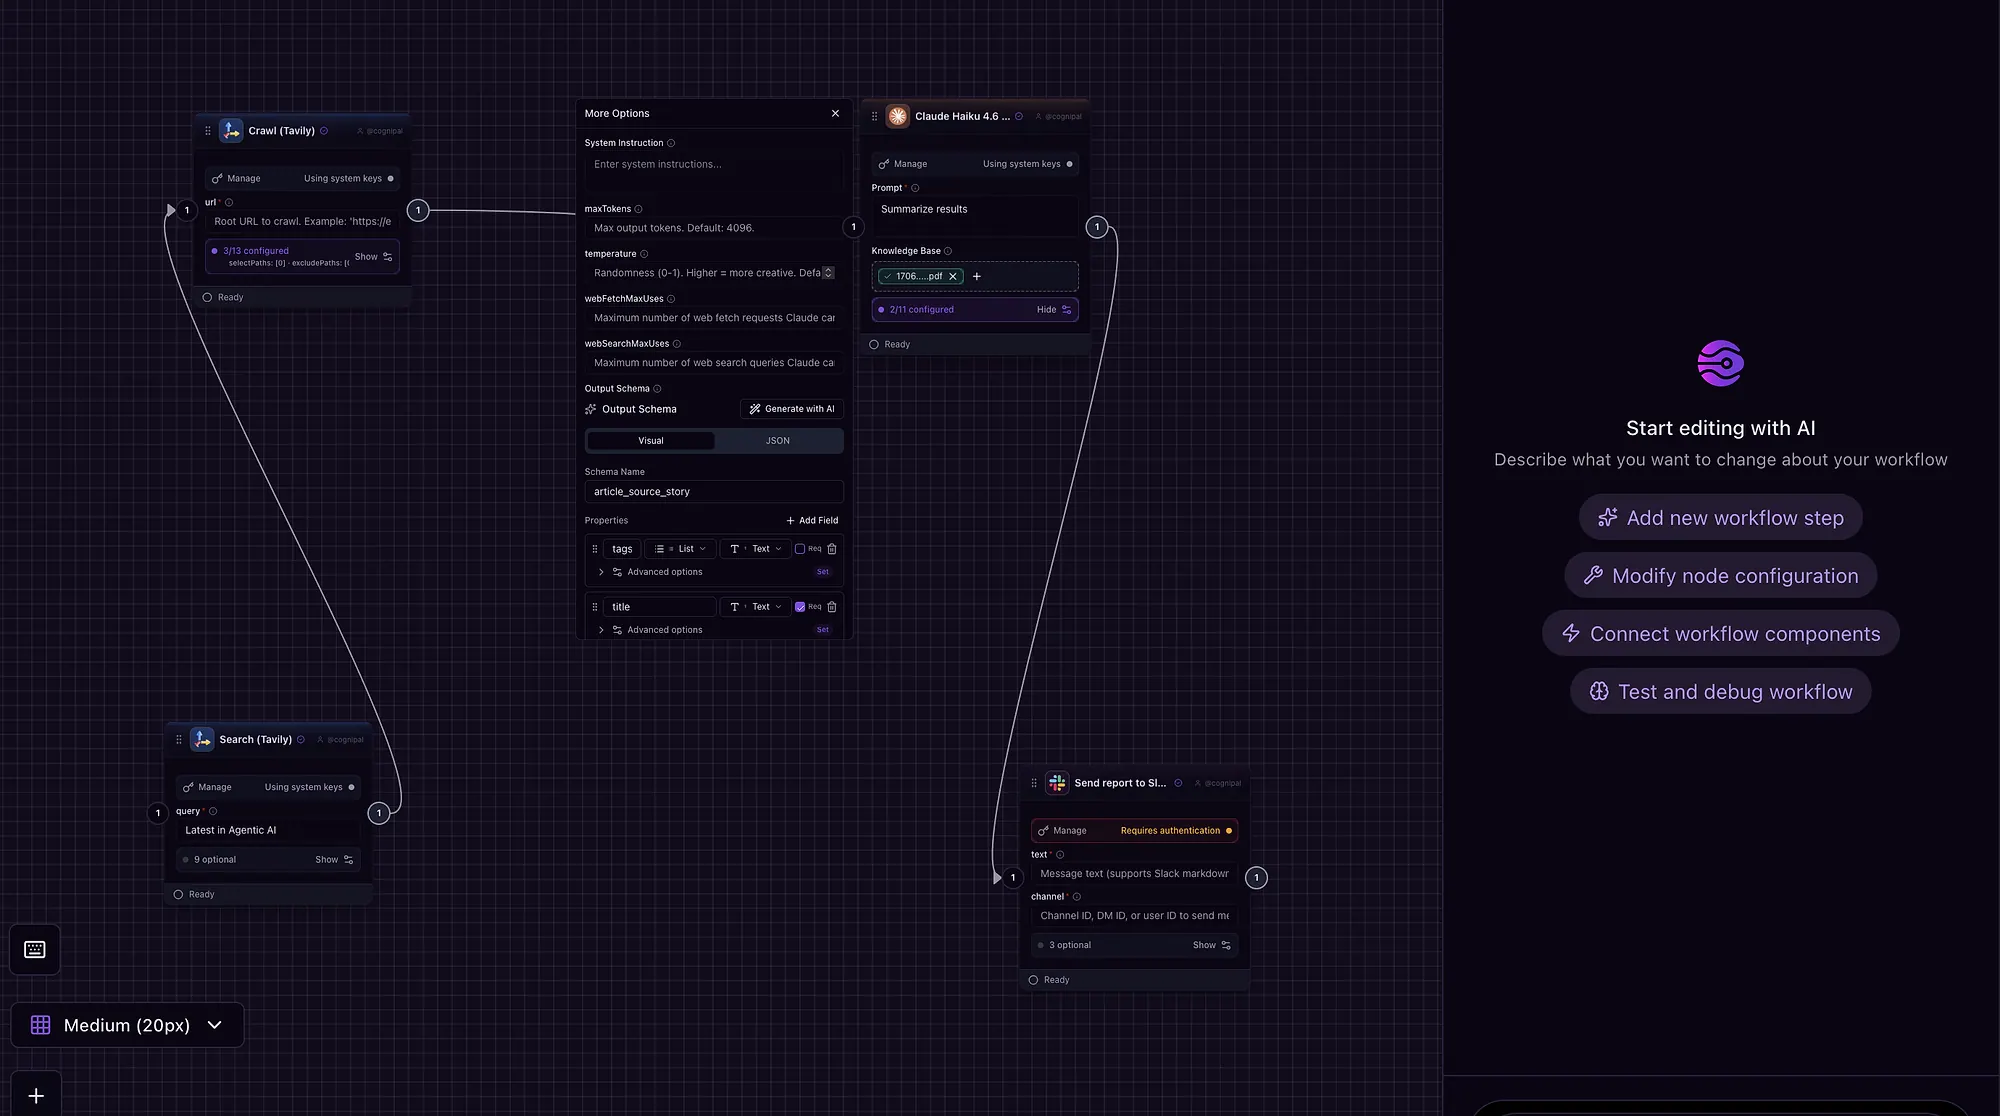This screenshot has height=1116, width=2000.
Task: Click the key icon next to Manage on Claude node
Action: pyautogui.click(x=882, y=163)
